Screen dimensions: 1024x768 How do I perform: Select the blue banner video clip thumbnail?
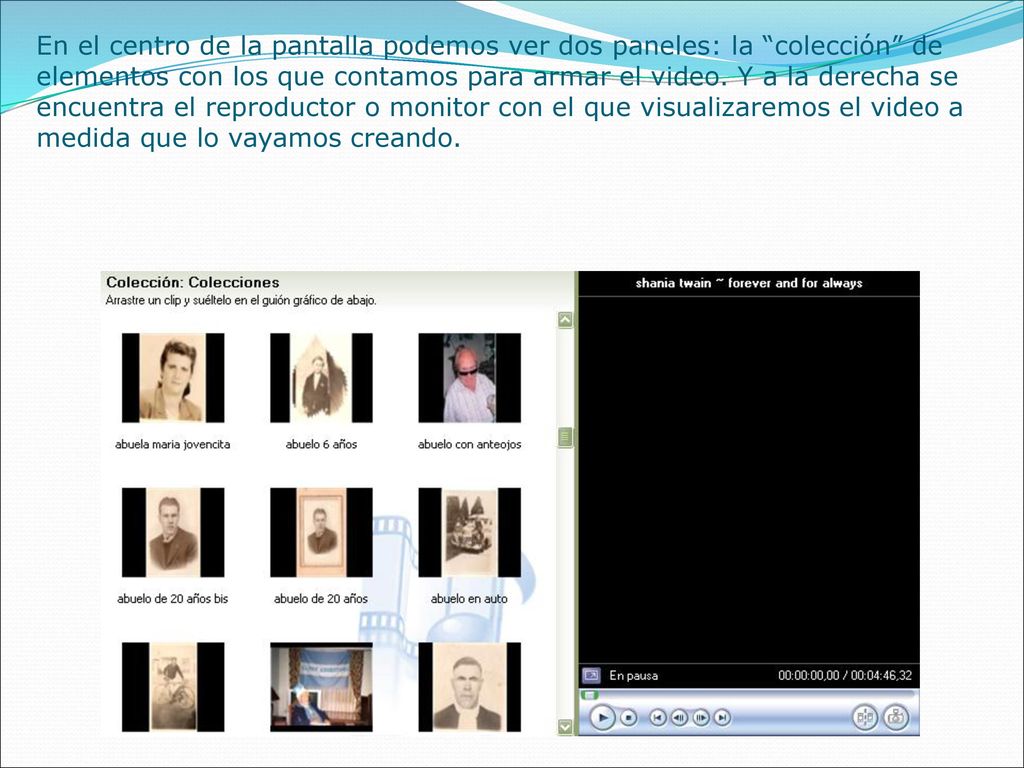tap(321, 686)
